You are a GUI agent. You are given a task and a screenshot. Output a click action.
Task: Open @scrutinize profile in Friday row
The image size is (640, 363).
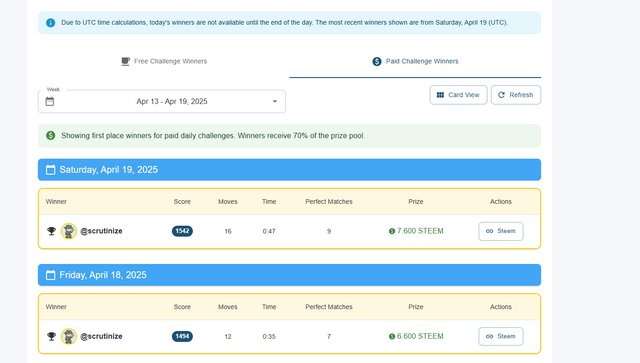(101, 336)
